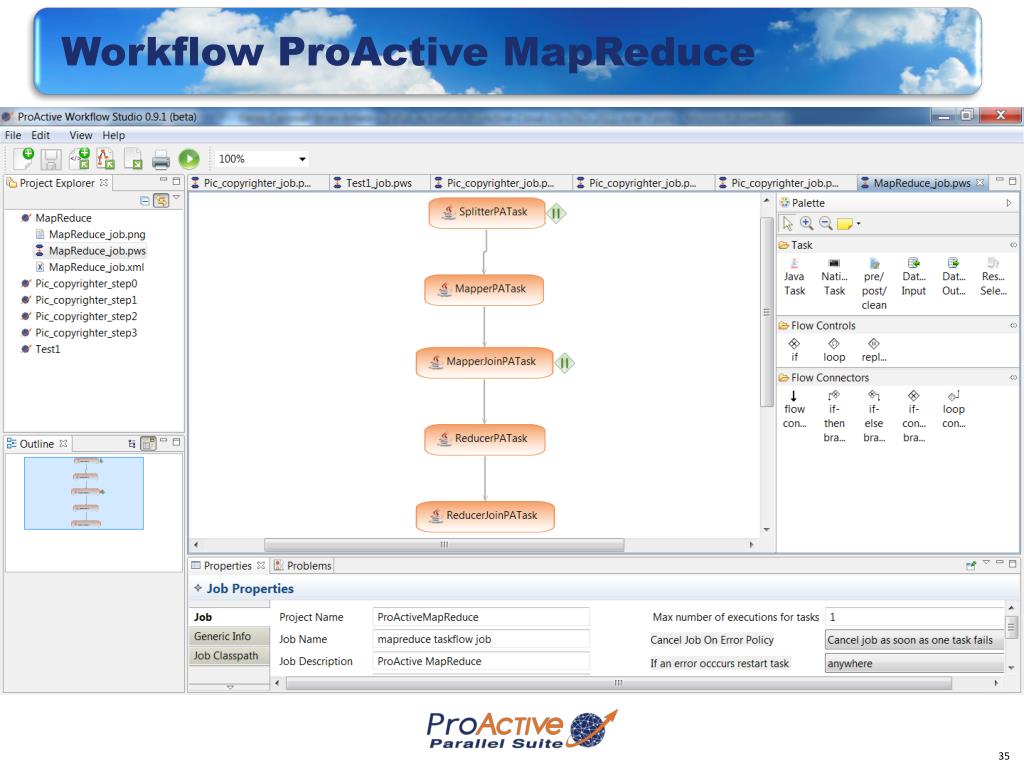Viewport: 1024px width, 768px height.
Task: Open the Help menu
Action: click(x=114, y=135)
